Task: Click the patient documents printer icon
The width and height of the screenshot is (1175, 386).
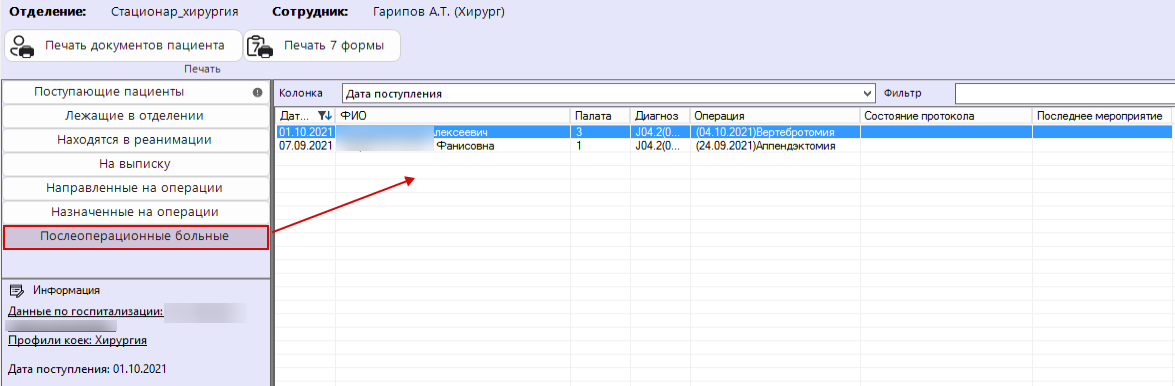Action: (x=22, y=46)
